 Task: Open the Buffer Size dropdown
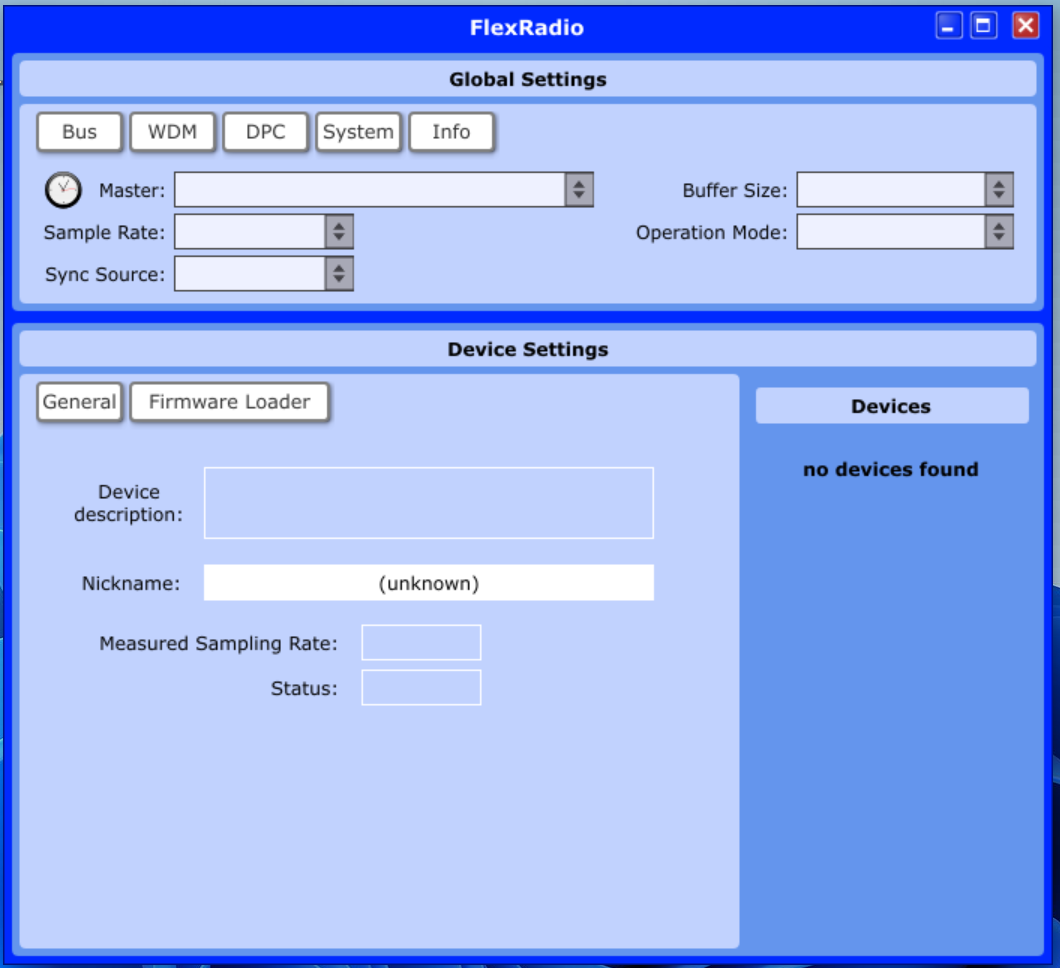coord(905,189)
